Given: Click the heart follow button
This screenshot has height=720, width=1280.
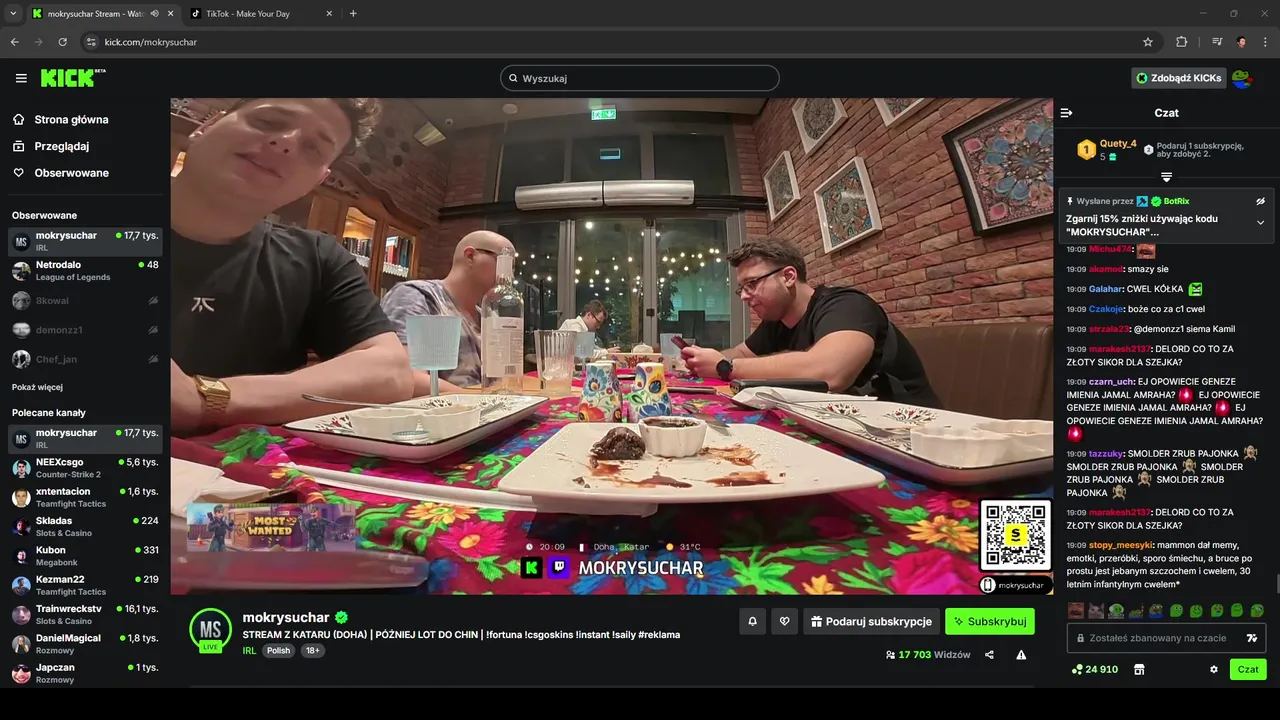Looking at the screenshot, I should coord(784,621).
